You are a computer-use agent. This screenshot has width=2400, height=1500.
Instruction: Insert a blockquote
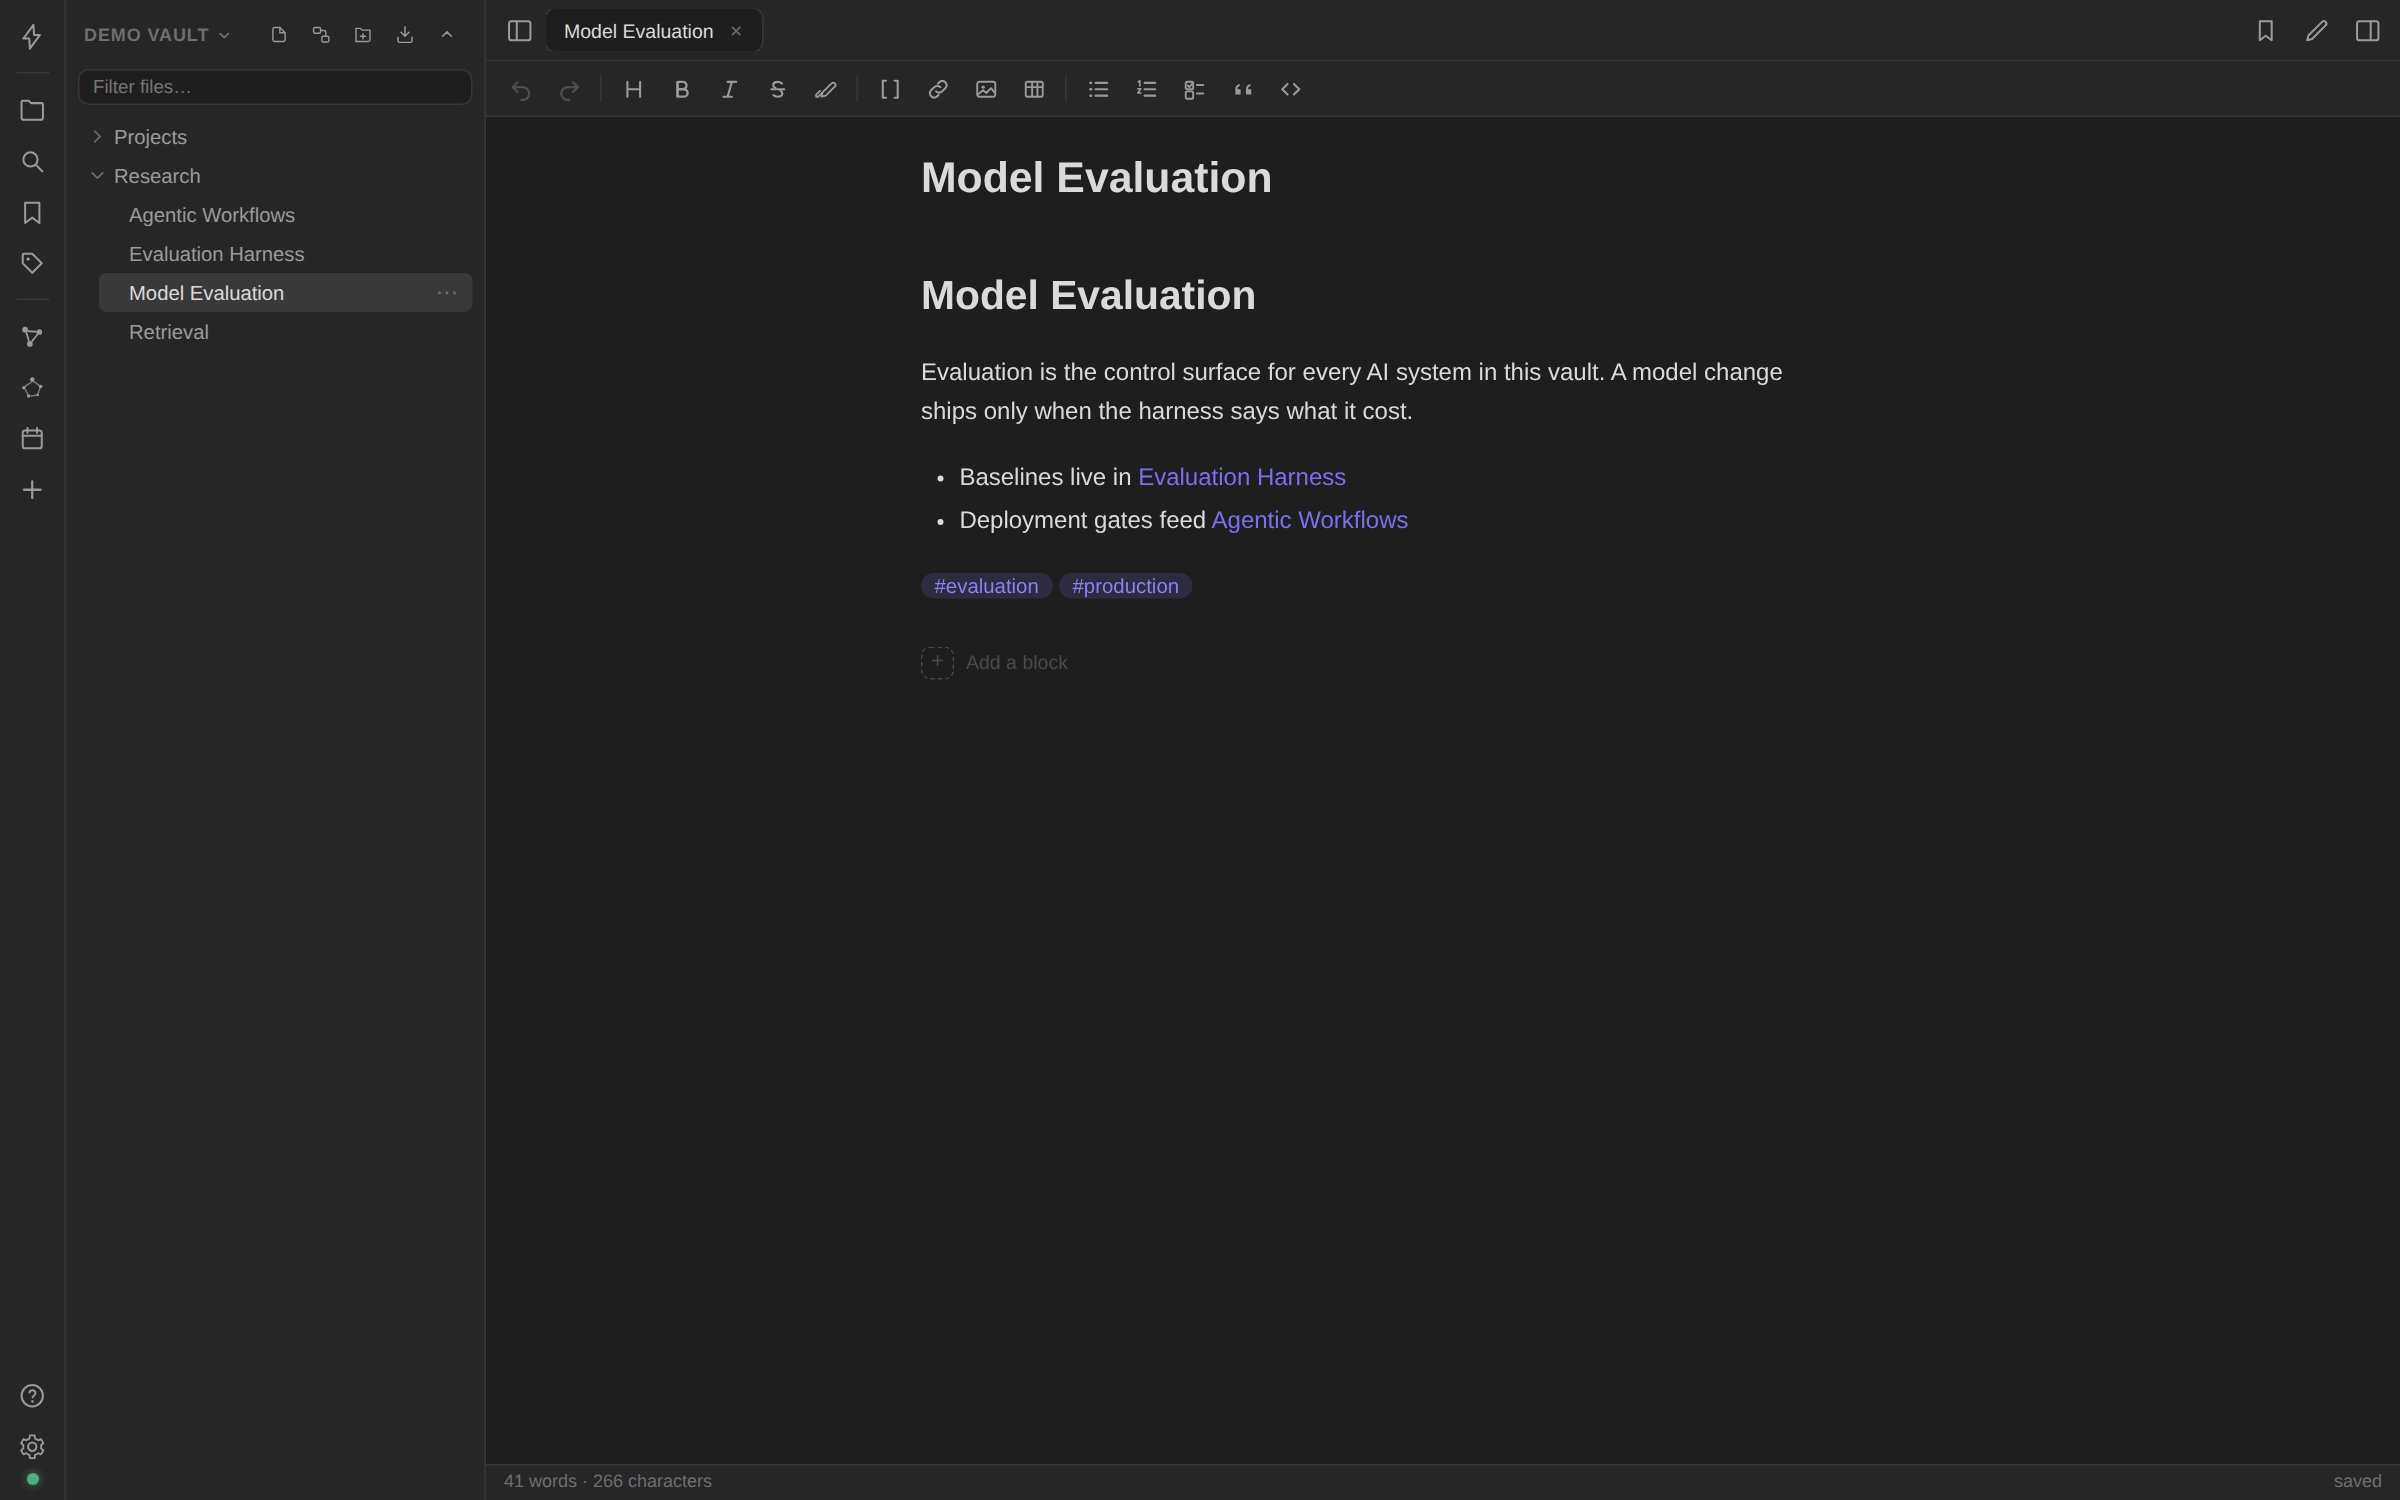[1242, 90]
